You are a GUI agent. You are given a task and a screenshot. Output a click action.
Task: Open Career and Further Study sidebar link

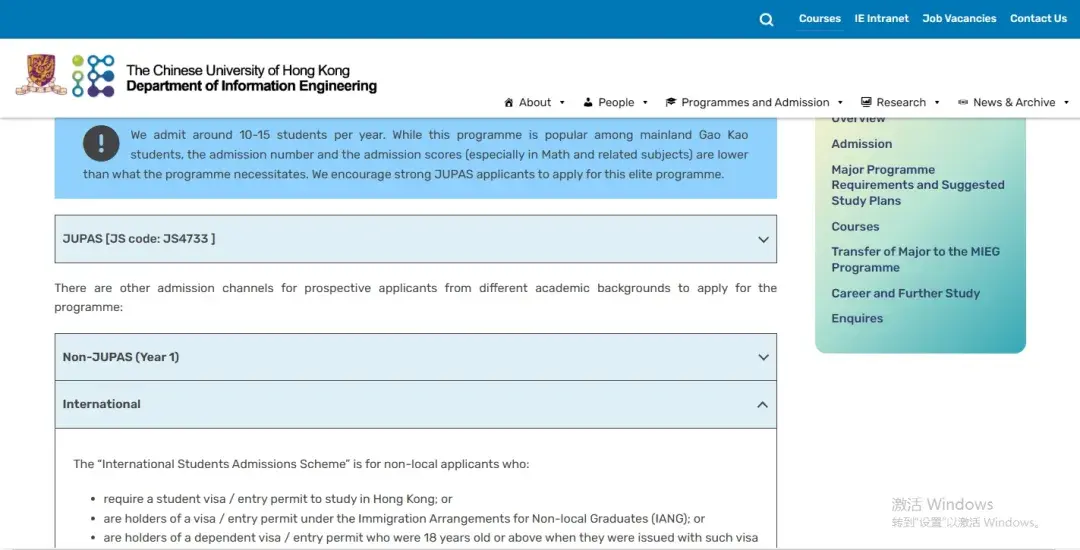point(905,293)
